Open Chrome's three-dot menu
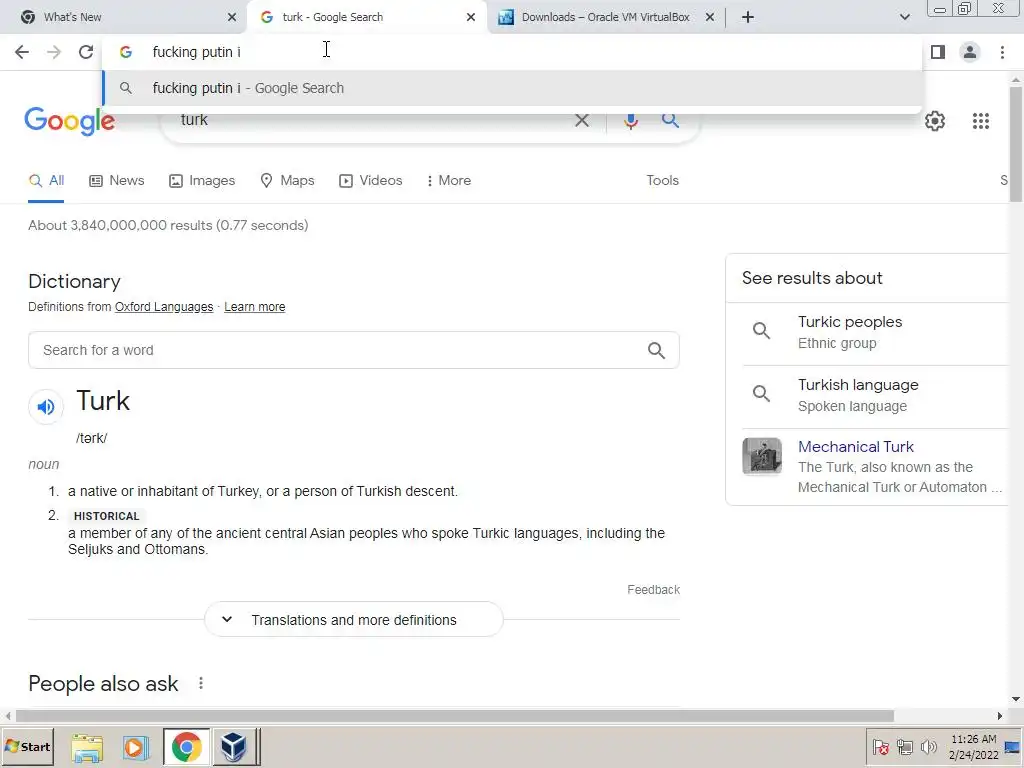 (1002, 52)
